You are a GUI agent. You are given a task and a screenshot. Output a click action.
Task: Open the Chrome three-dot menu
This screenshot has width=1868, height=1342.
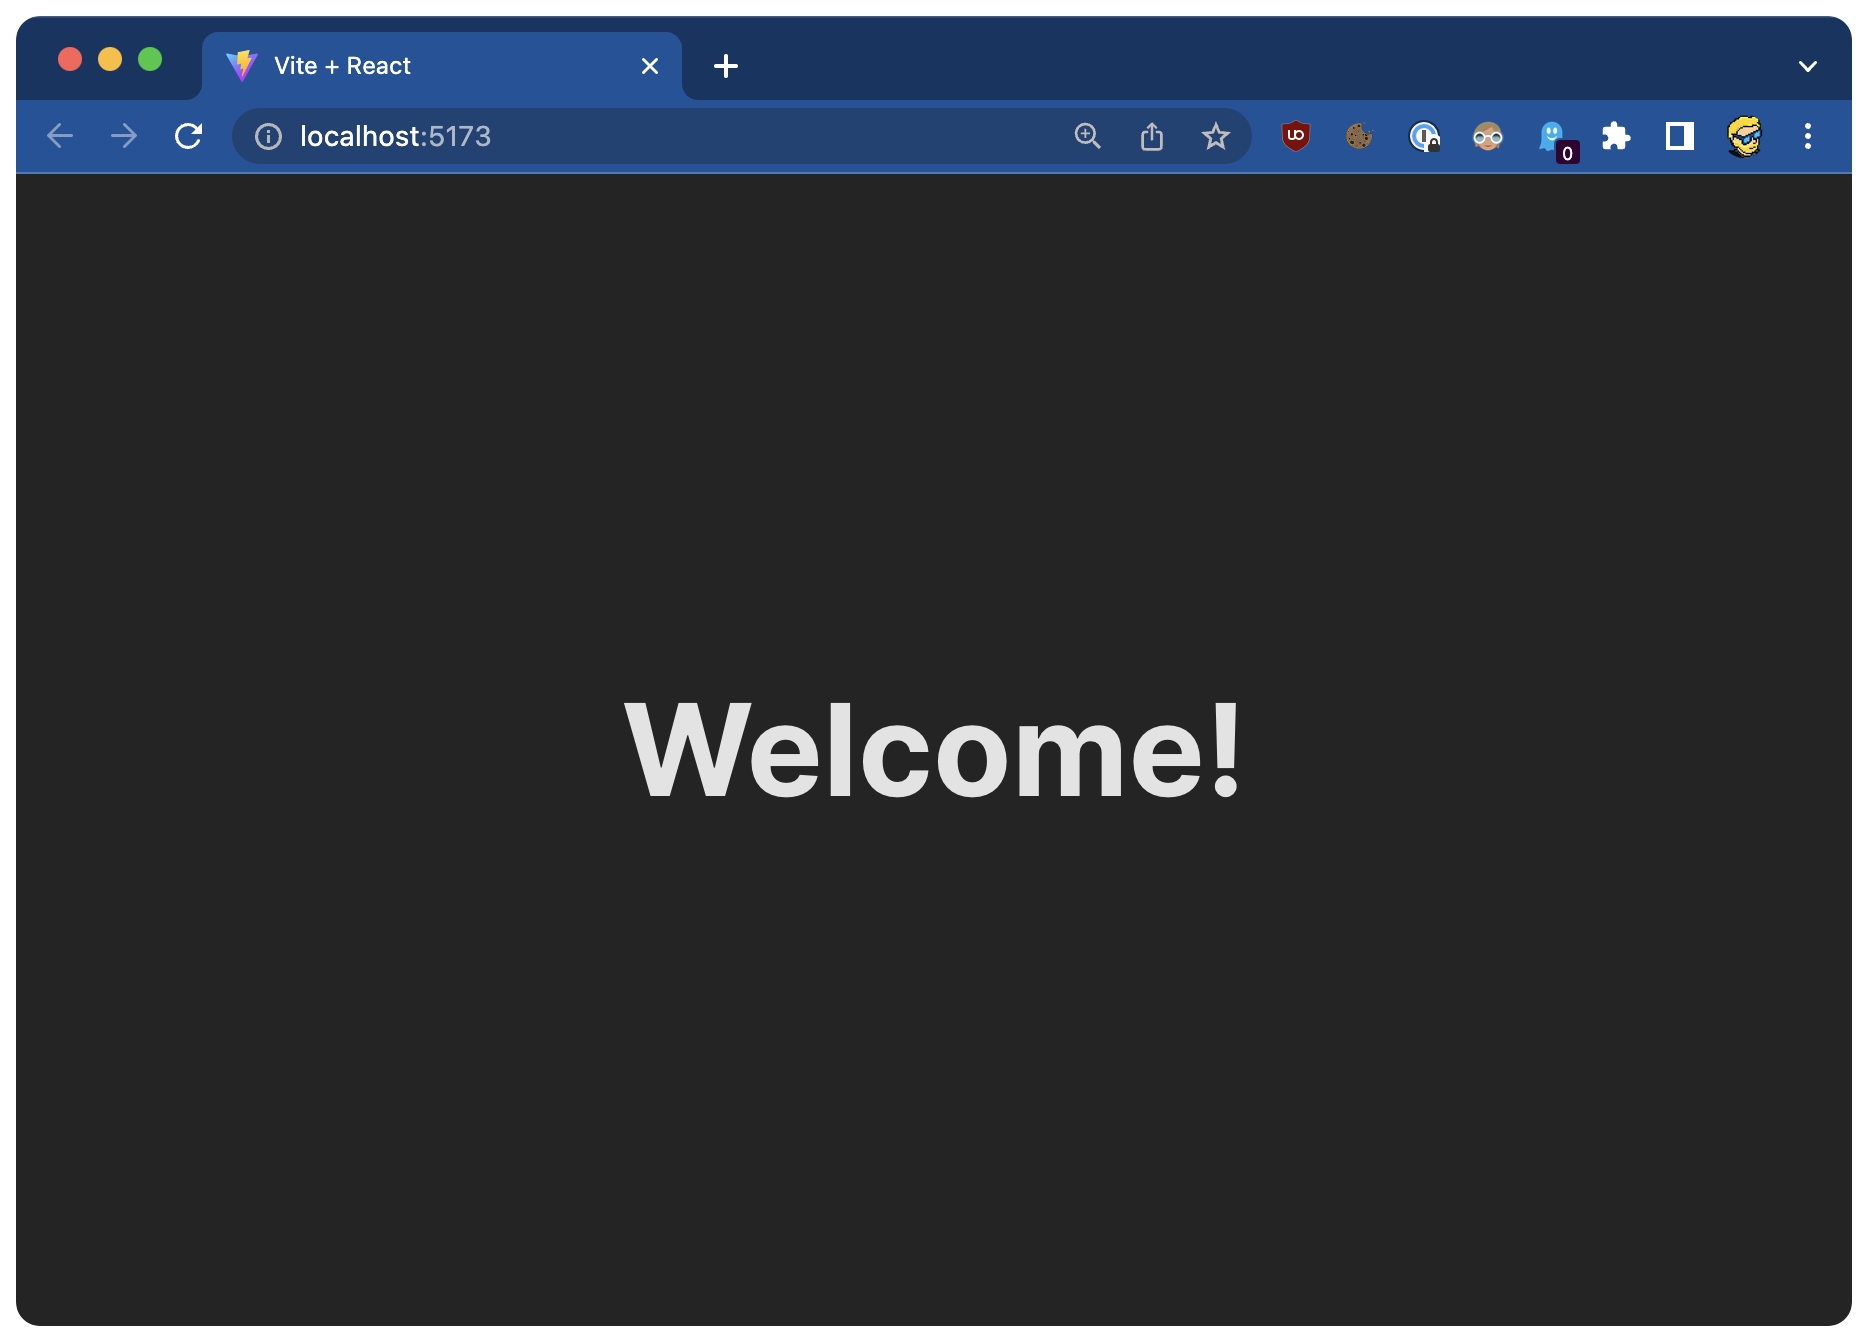click(x=1807, y=136)
